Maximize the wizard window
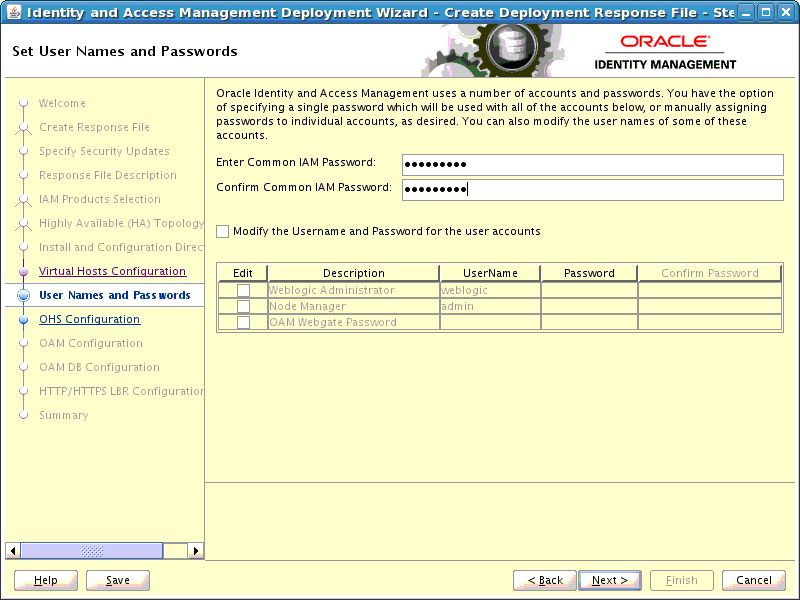 tap(765, 12)
